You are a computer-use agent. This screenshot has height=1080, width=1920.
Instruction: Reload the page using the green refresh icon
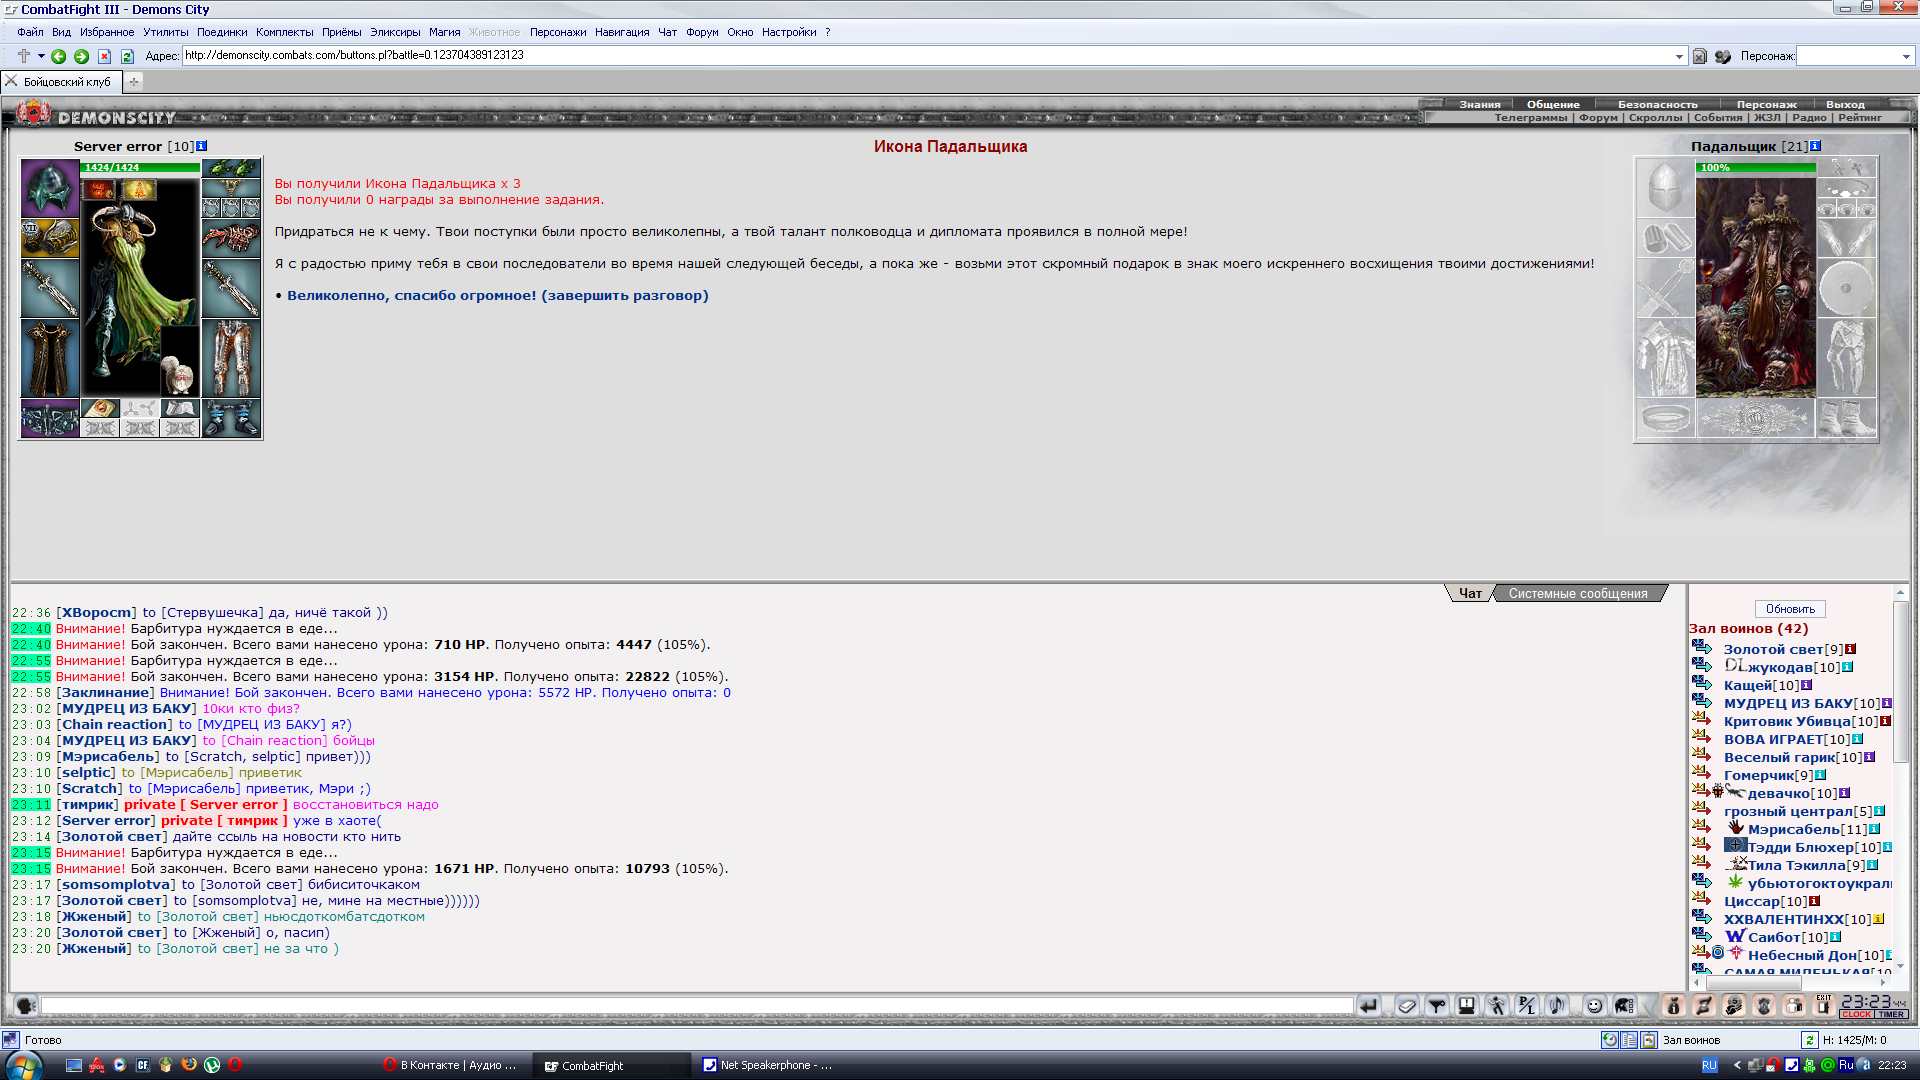pos(127,56)
